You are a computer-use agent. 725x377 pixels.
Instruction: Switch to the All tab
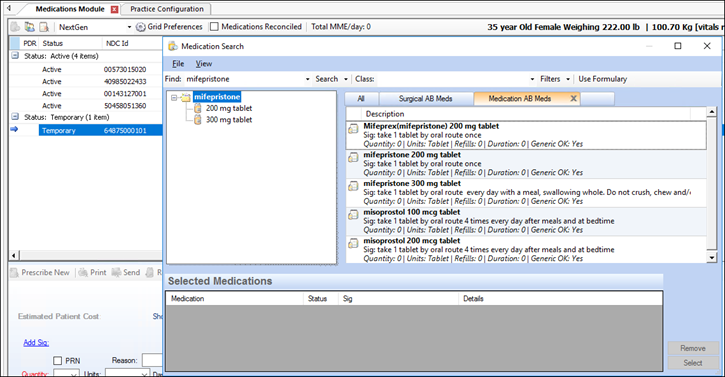(361, 99)
